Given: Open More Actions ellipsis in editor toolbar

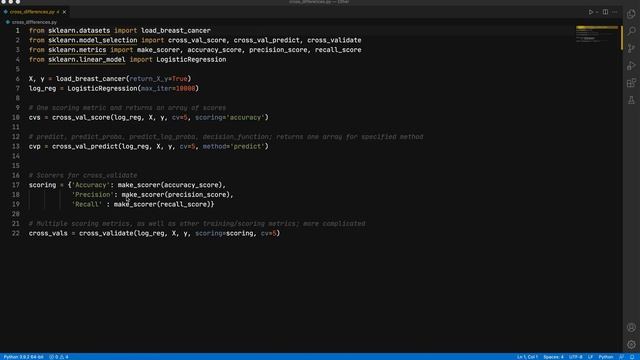Looking at the screenshot, I should [615, 12].
